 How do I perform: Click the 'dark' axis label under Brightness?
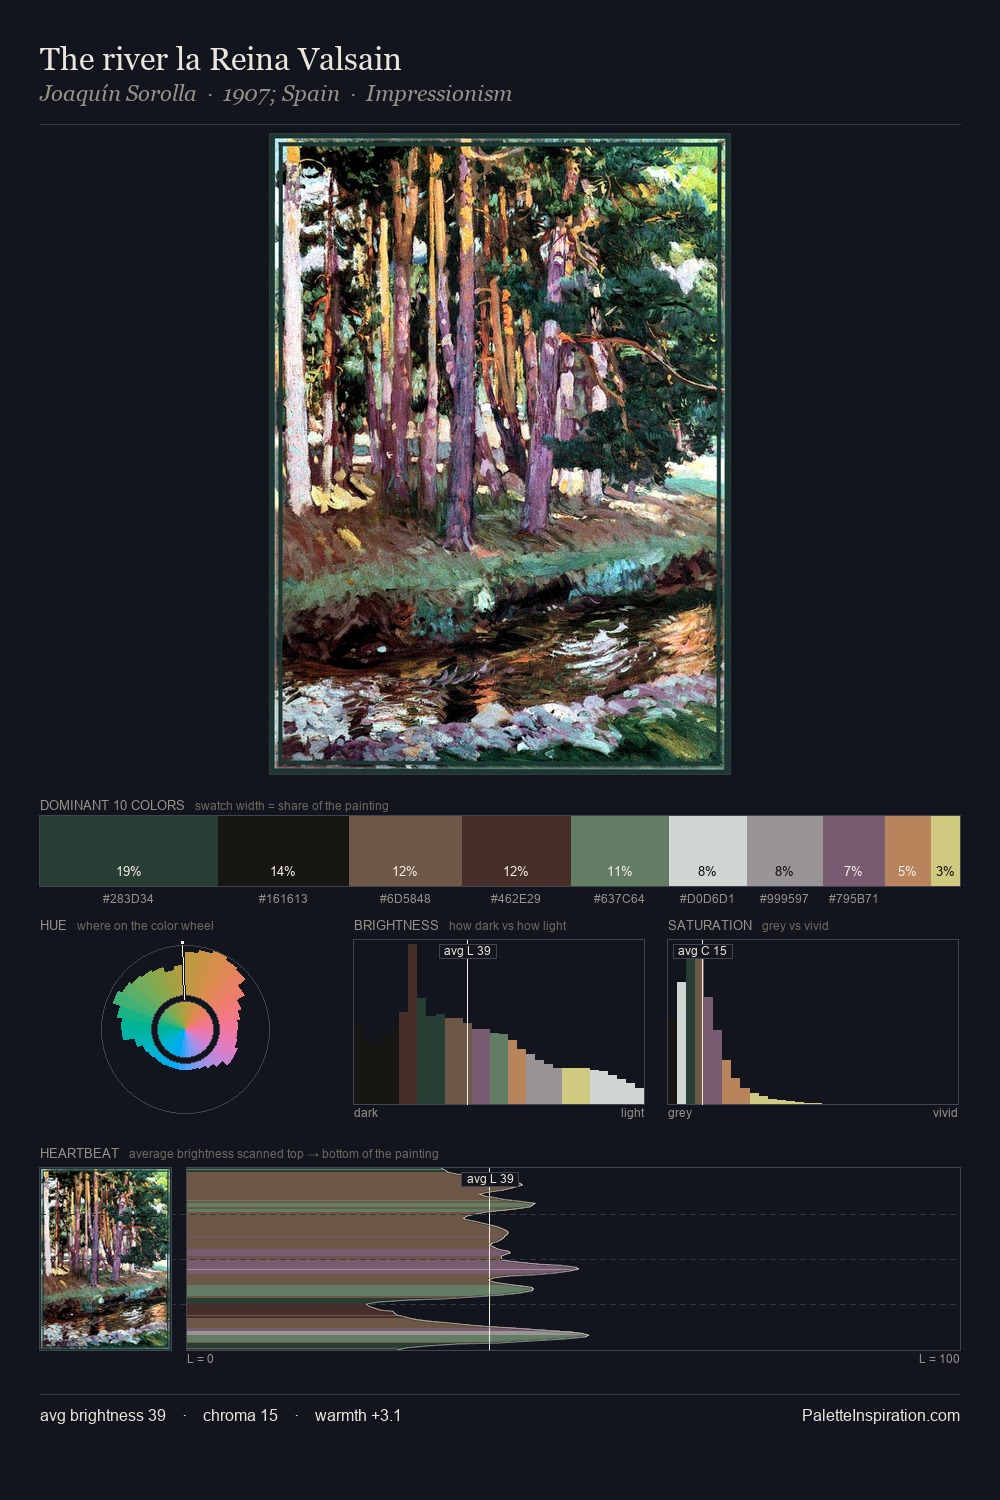[x=366, y=1113]
